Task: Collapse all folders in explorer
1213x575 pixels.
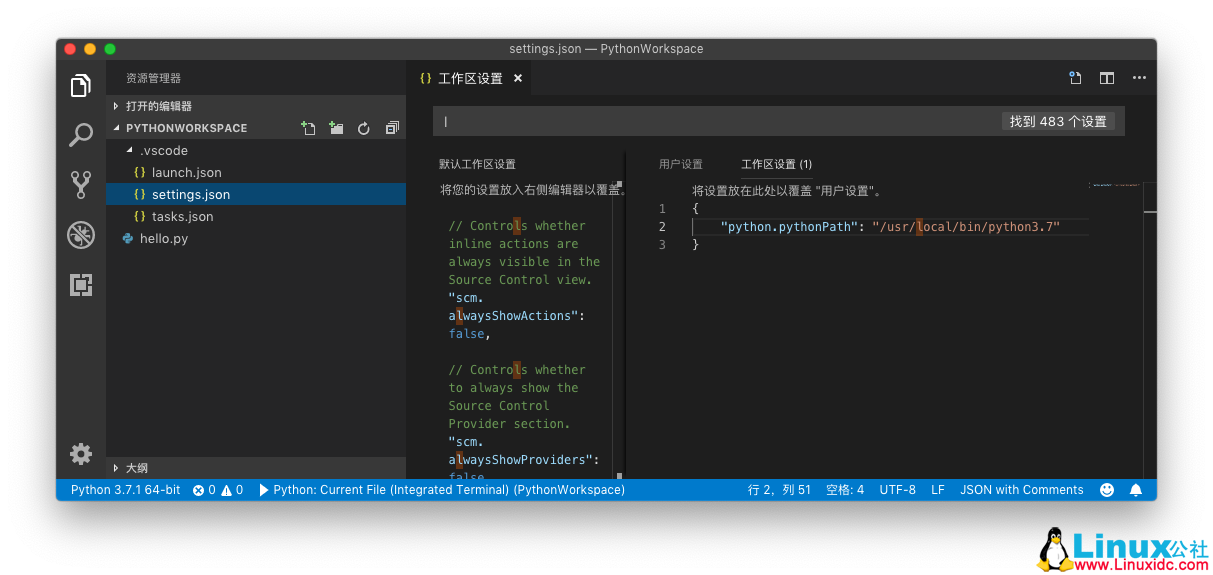Action: coord(392,128)
